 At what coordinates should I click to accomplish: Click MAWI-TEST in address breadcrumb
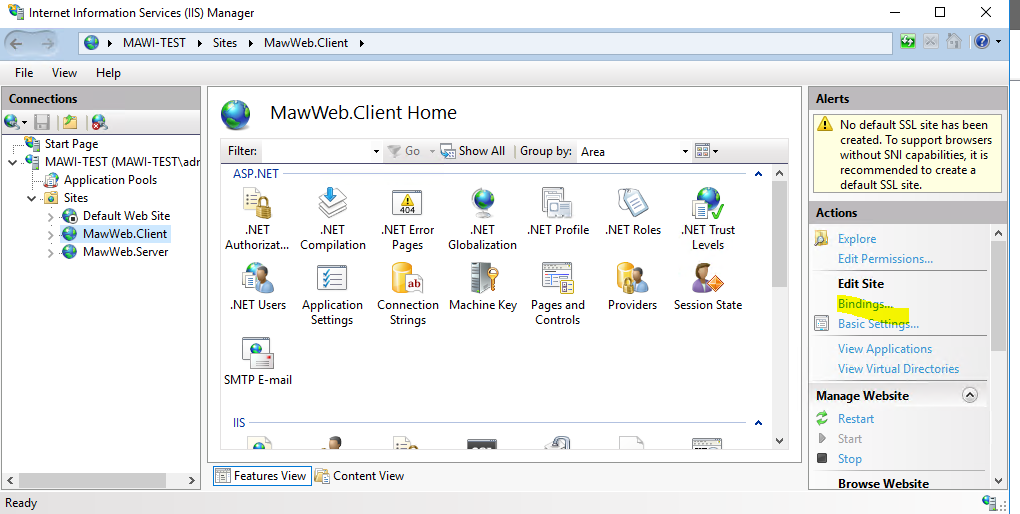tap(154, 43)
